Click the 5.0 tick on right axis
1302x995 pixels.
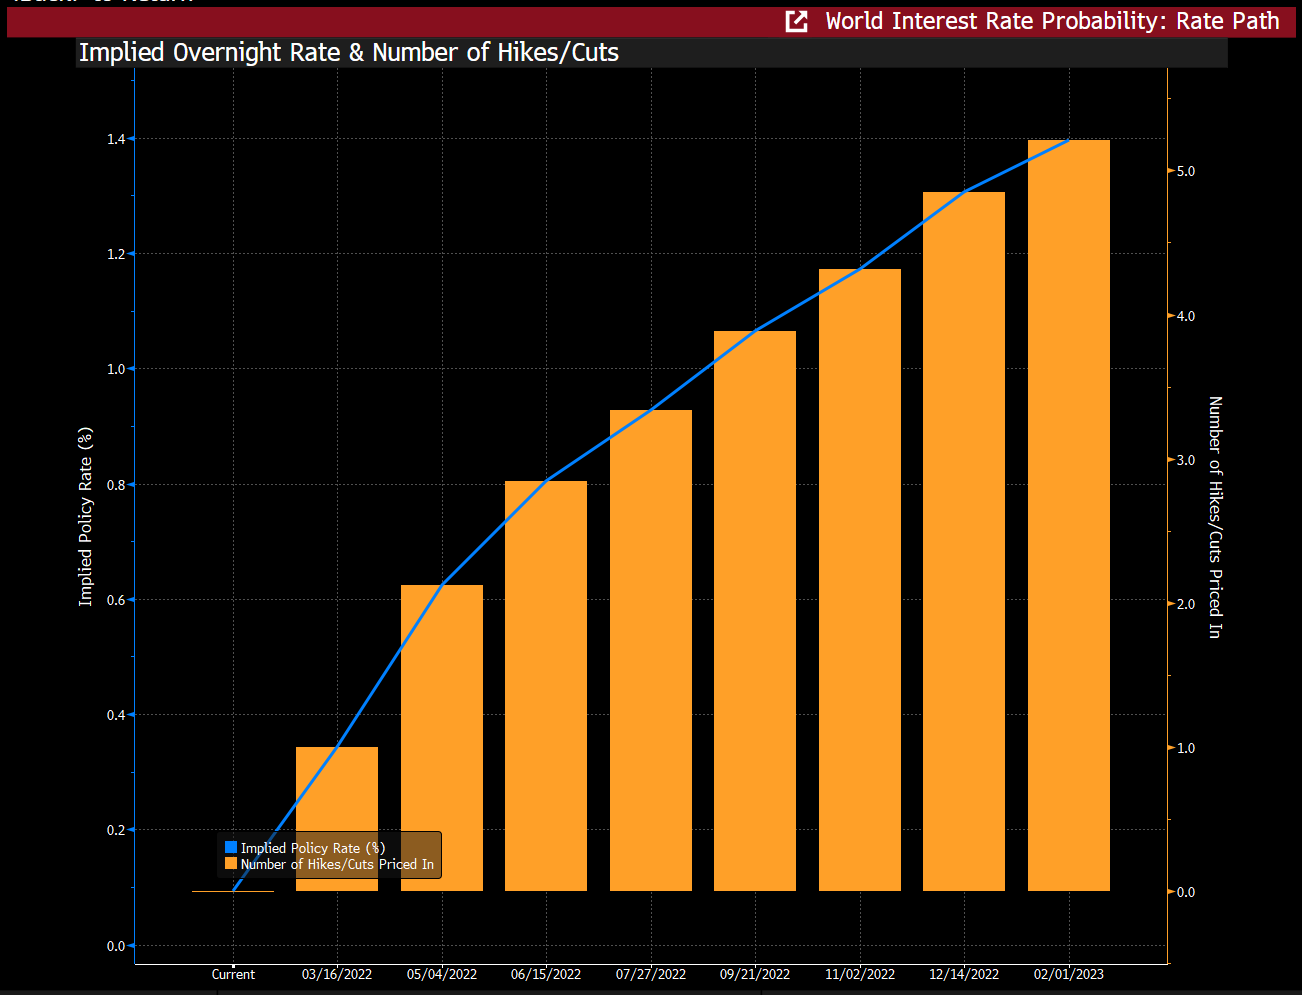pos(1185,172)
